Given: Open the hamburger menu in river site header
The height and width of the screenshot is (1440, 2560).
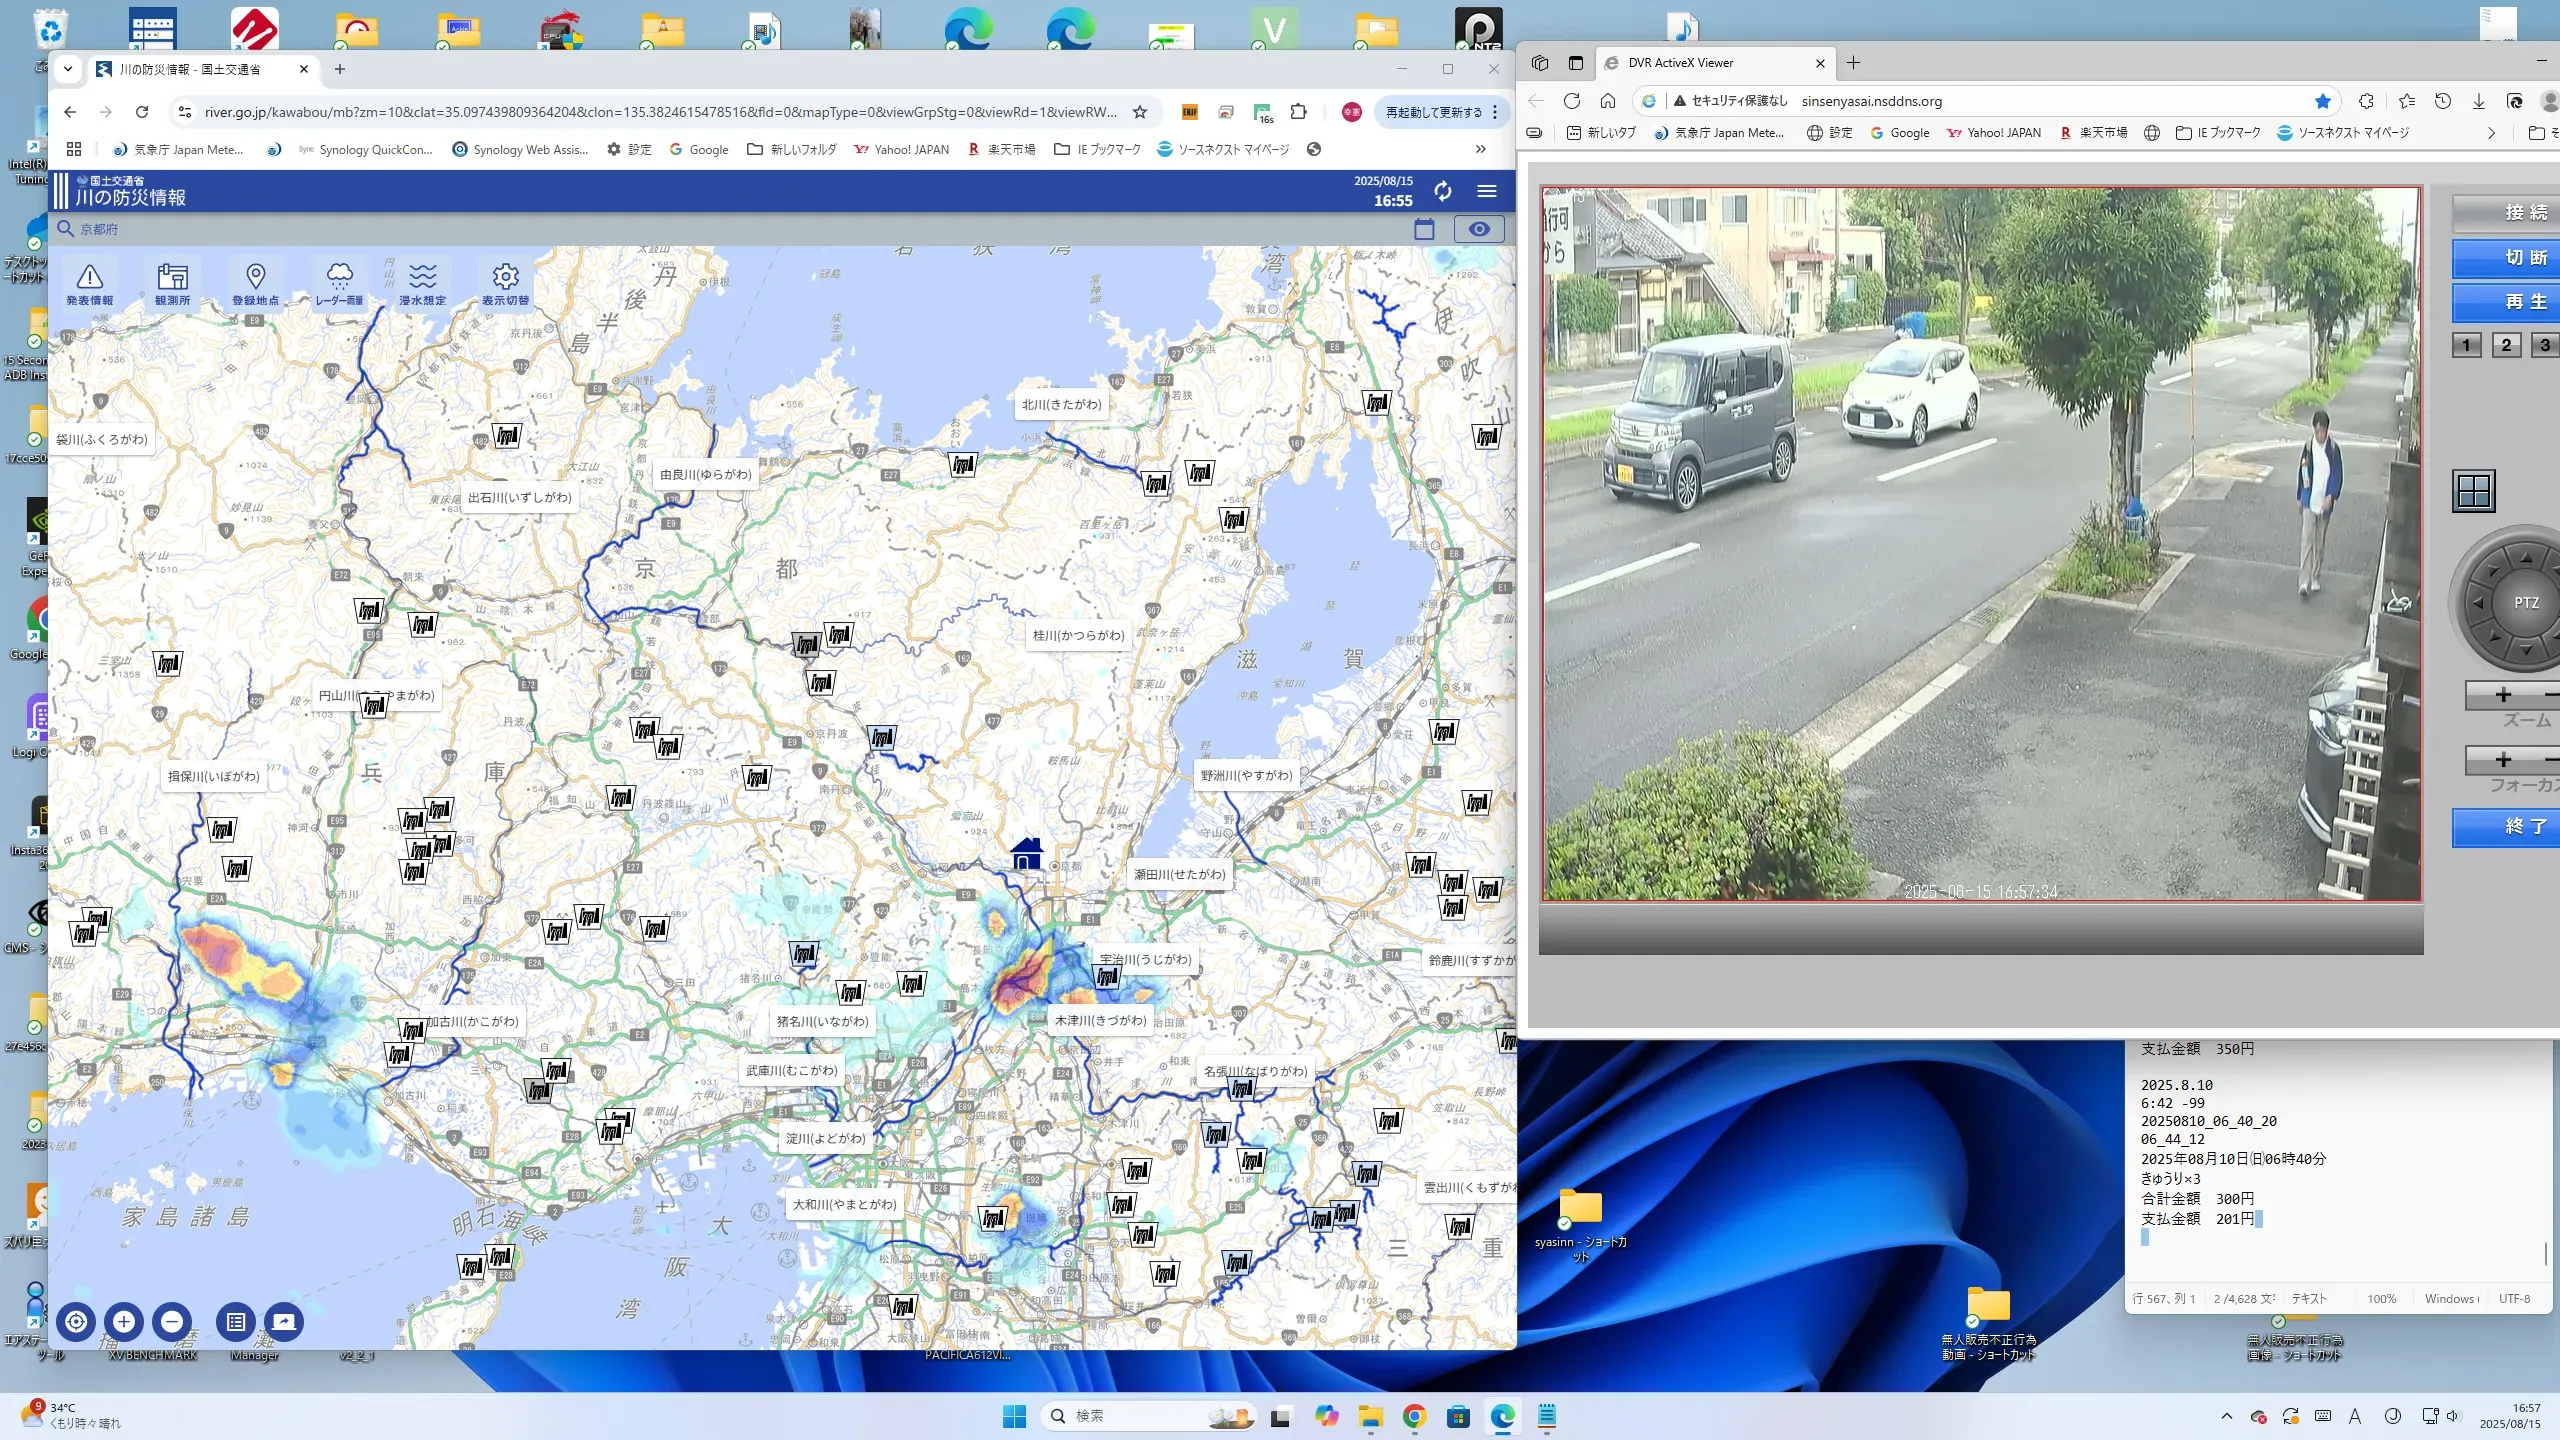Looking at the screenshot, I should tap(1487, 191).
